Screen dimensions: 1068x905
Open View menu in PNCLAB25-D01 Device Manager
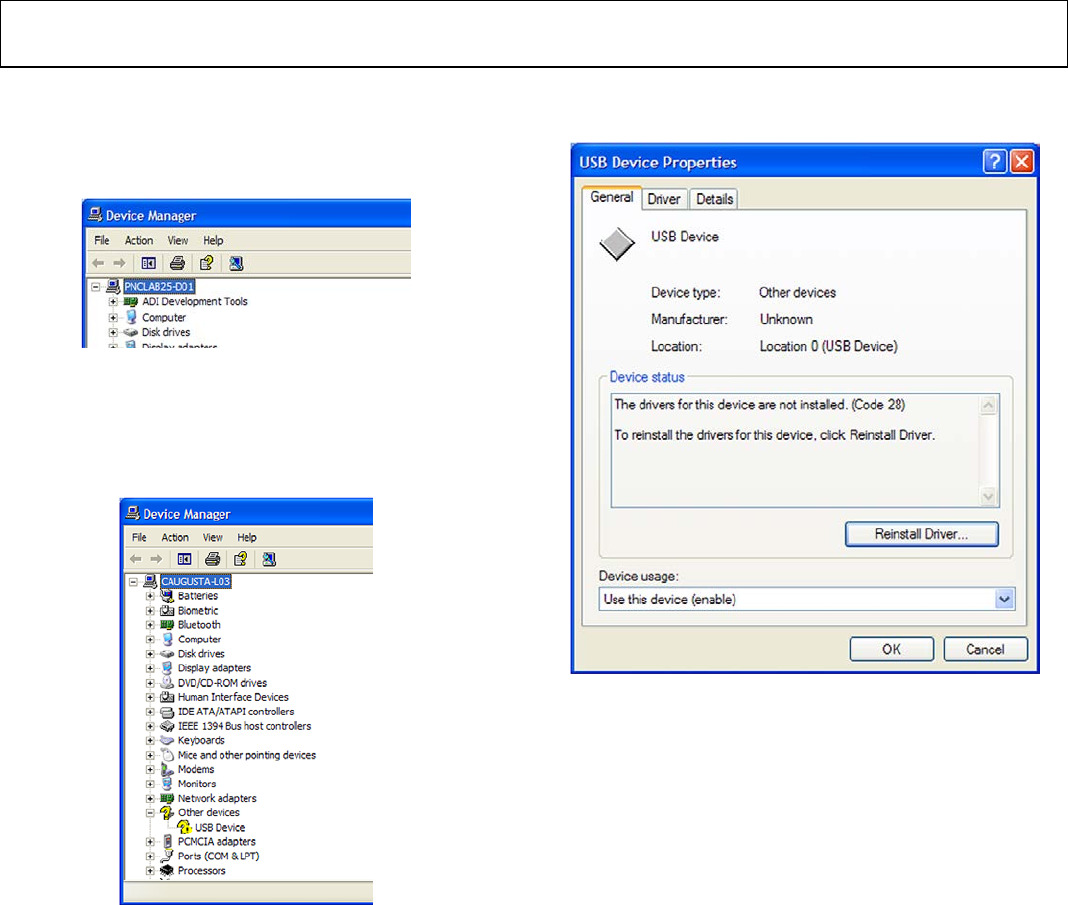(178, 240)
